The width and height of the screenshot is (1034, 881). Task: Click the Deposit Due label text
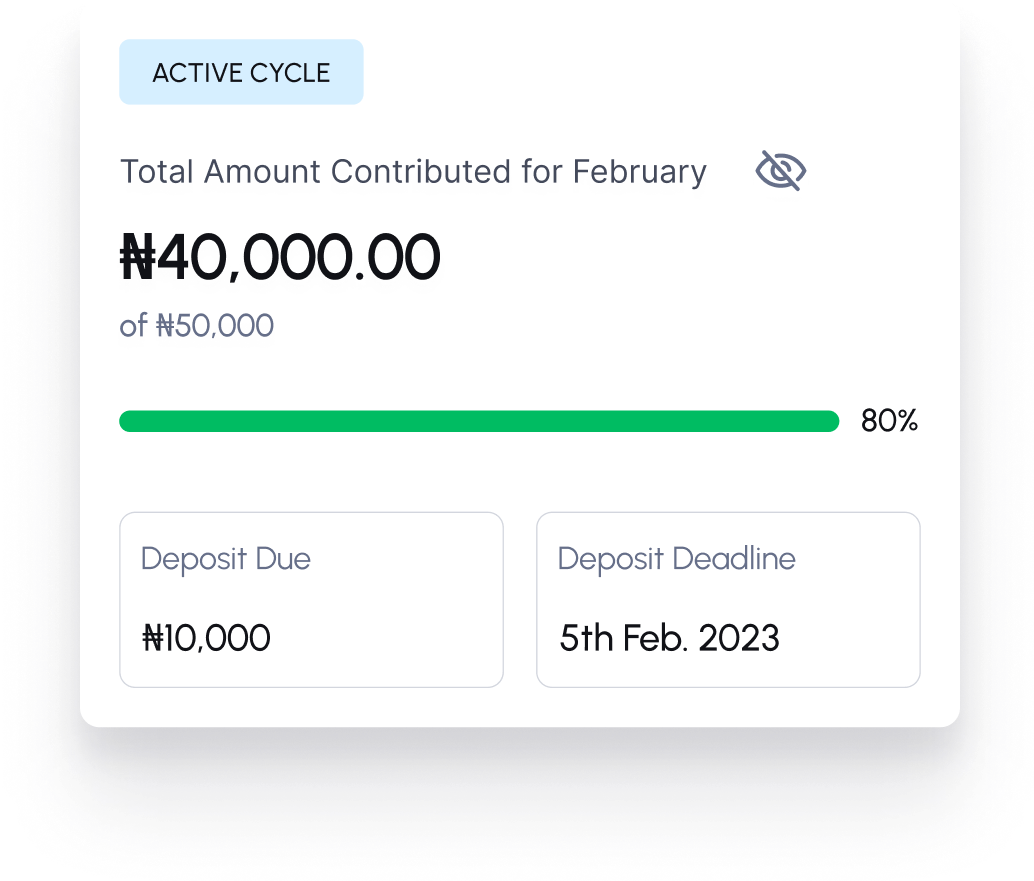(x=226, y=558)
